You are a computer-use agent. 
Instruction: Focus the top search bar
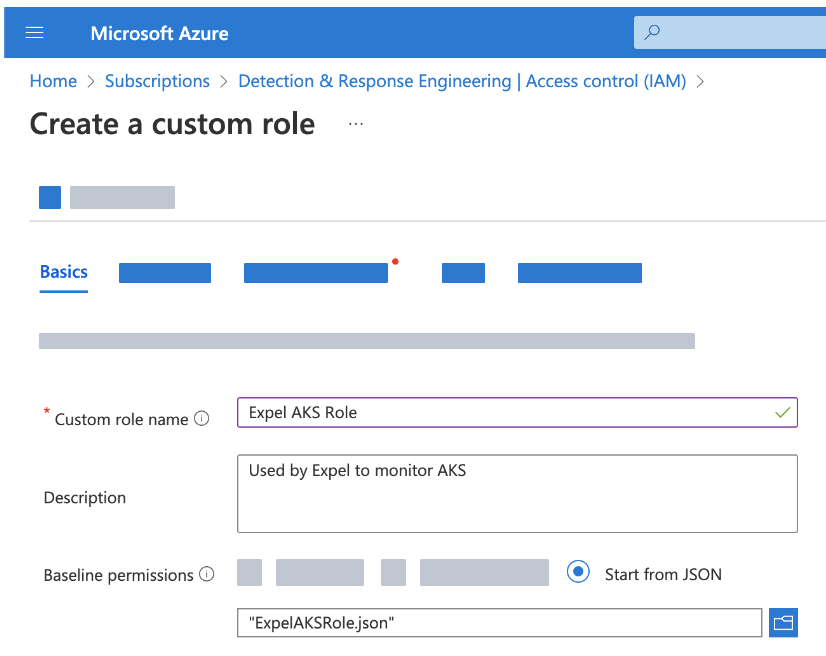[730, 33]
